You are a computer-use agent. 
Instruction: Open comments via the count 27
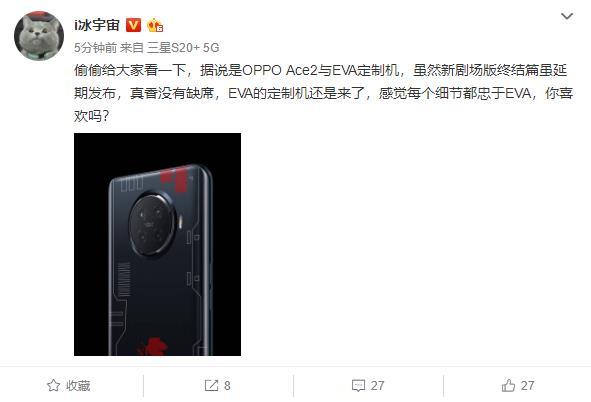click(x=377, y=385)
